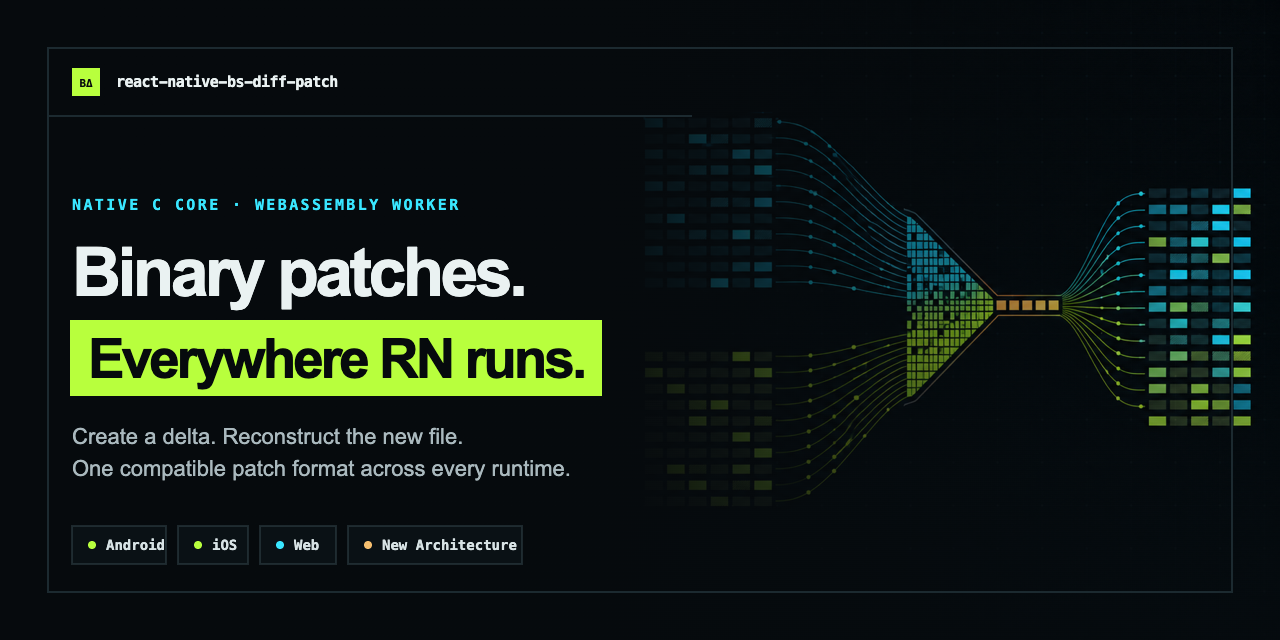Click 'Create a delta. Reconstruct the new file.' line

[x=267, y=437]
